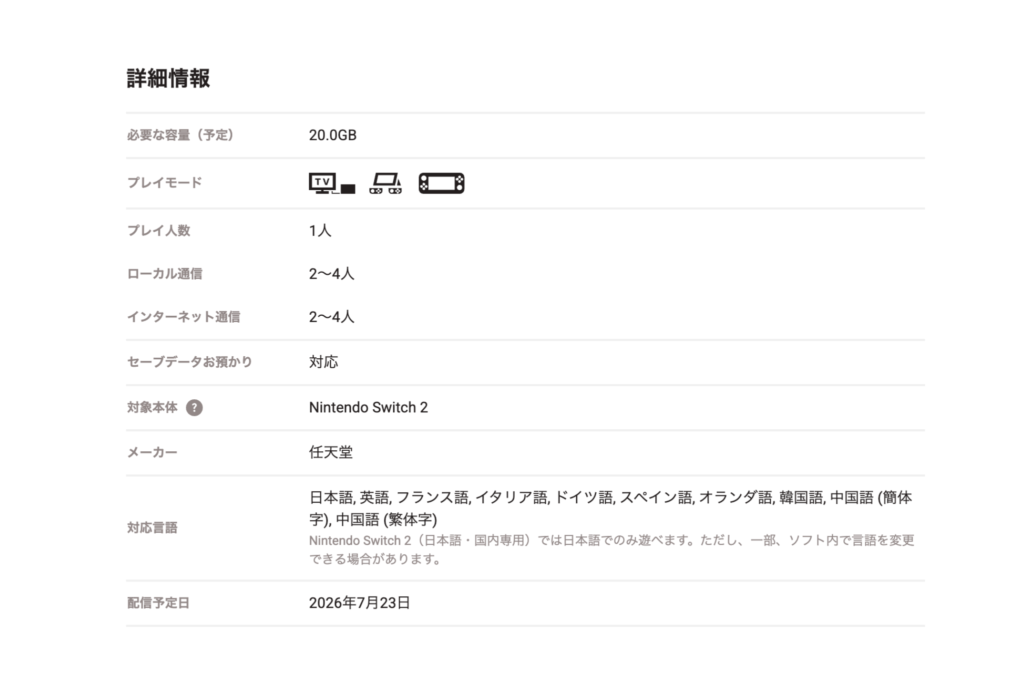
Task: Select the 20.0GB value
Action: tap(332, 135)
